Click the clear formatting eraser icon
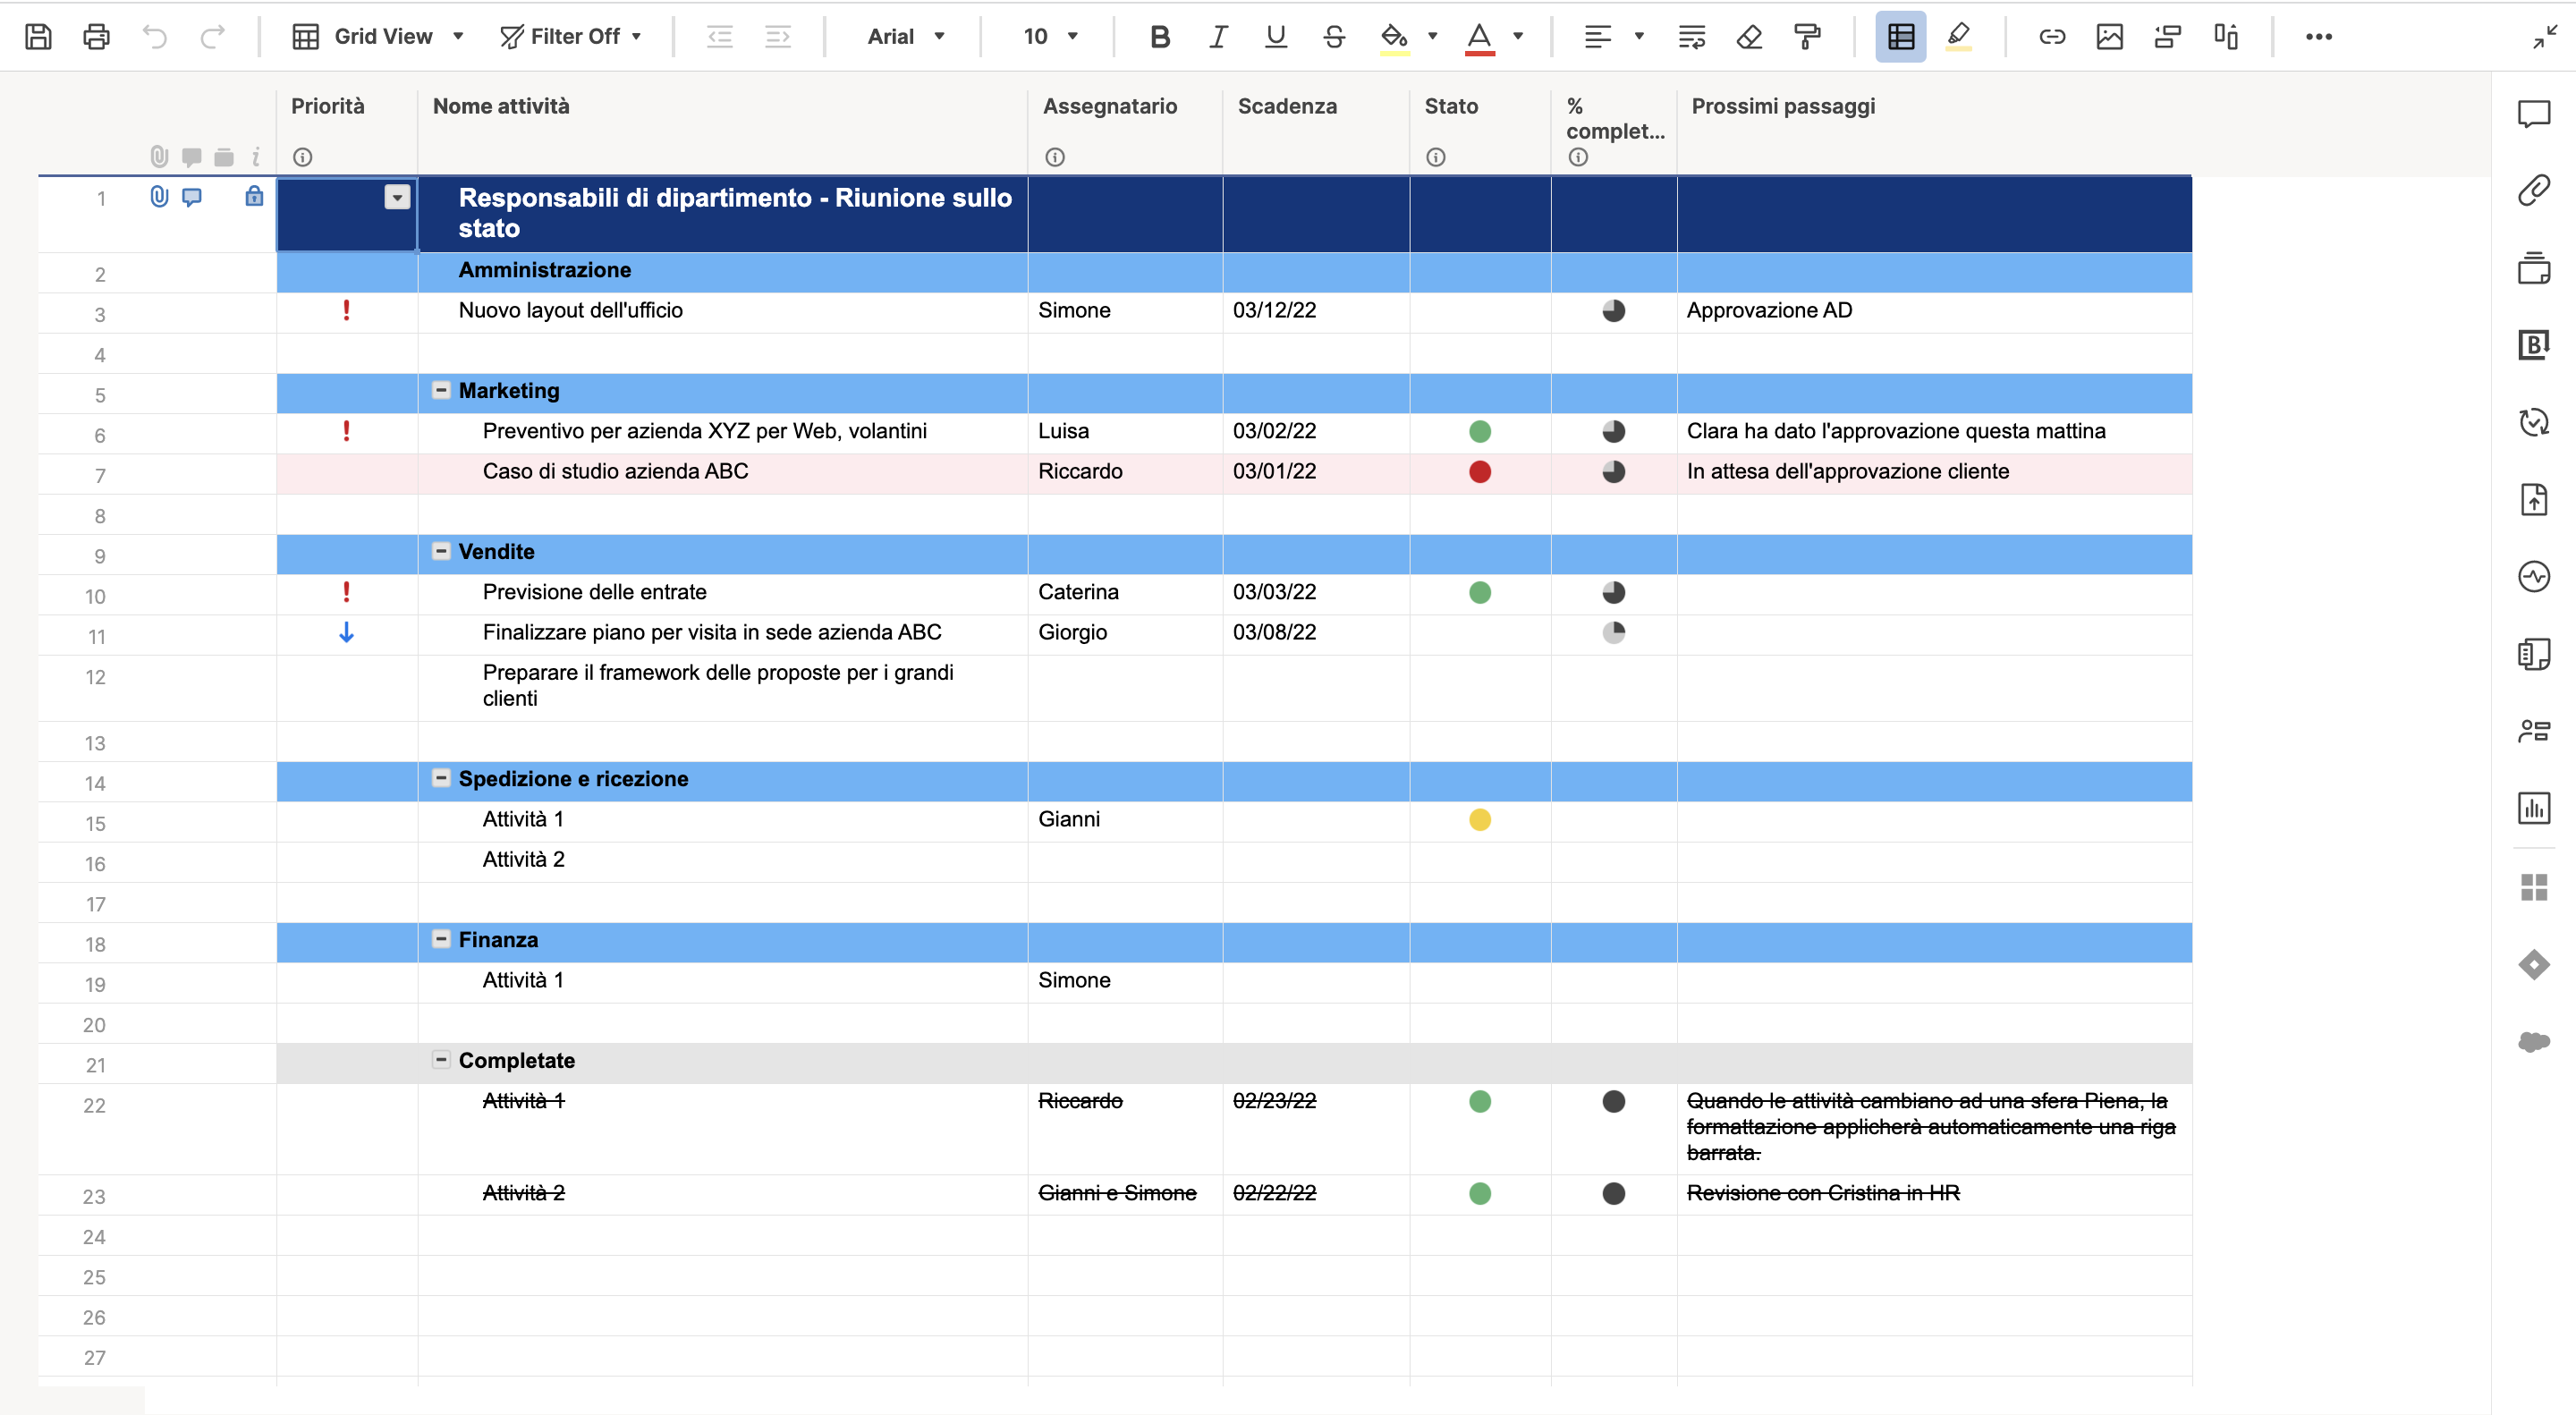This screenshot has width=2576, height=1415. coord(1749,37)
